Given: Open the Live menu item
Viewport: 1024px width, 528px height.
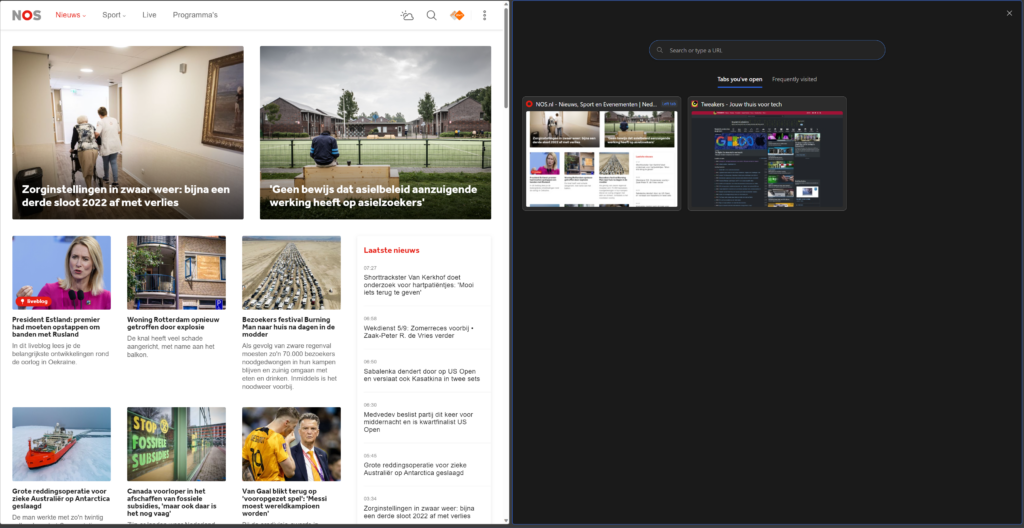Looking at the screenshot, I should coord(150,15).
